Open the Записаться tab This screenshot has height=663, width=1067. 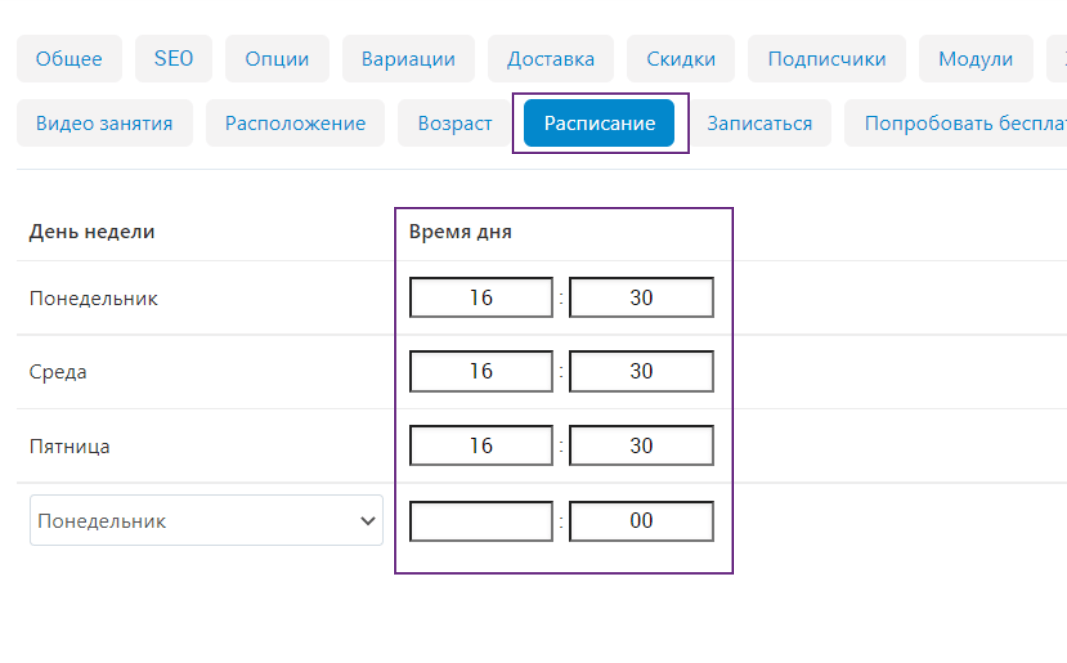(x=759, y=123)
